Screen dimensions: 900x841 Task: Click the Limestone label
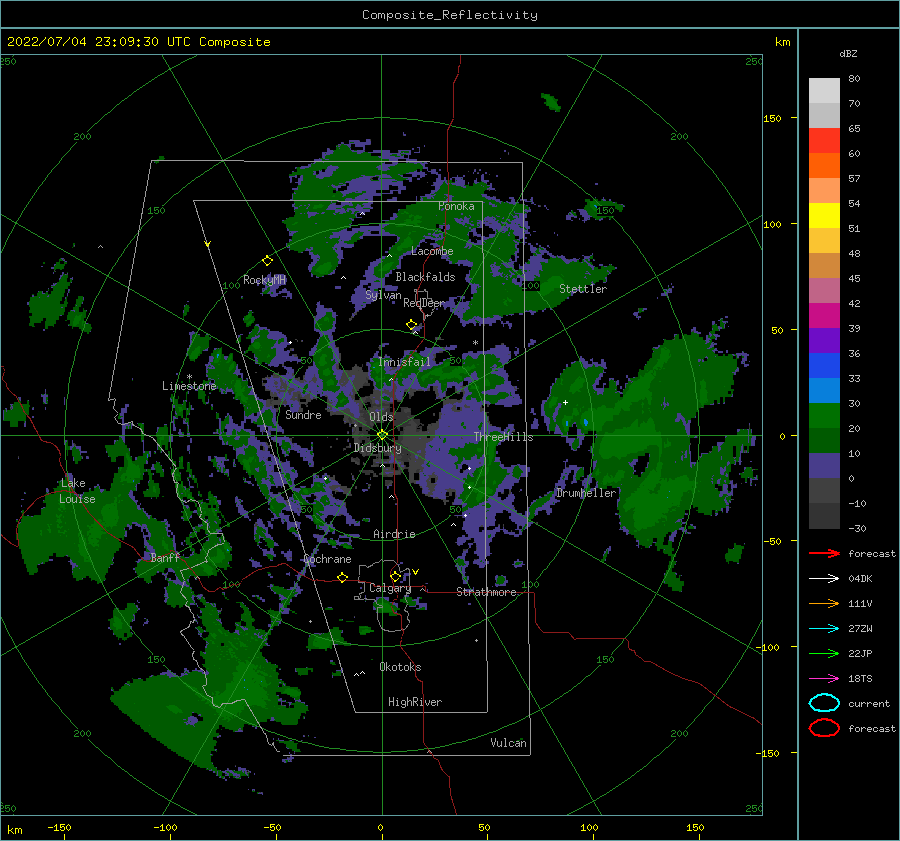point(189,386)
